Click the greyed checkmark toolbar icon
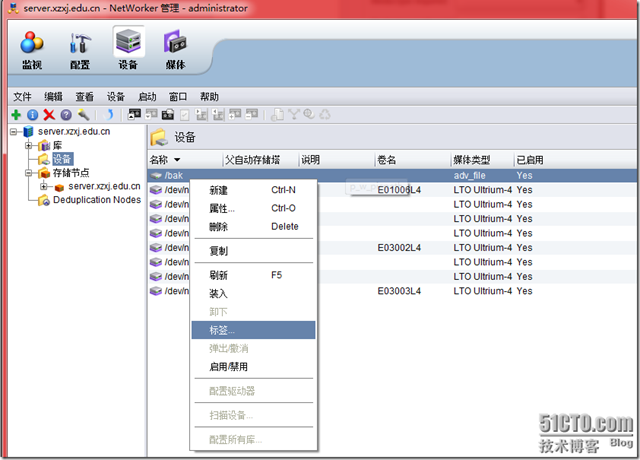 point(184,115)
